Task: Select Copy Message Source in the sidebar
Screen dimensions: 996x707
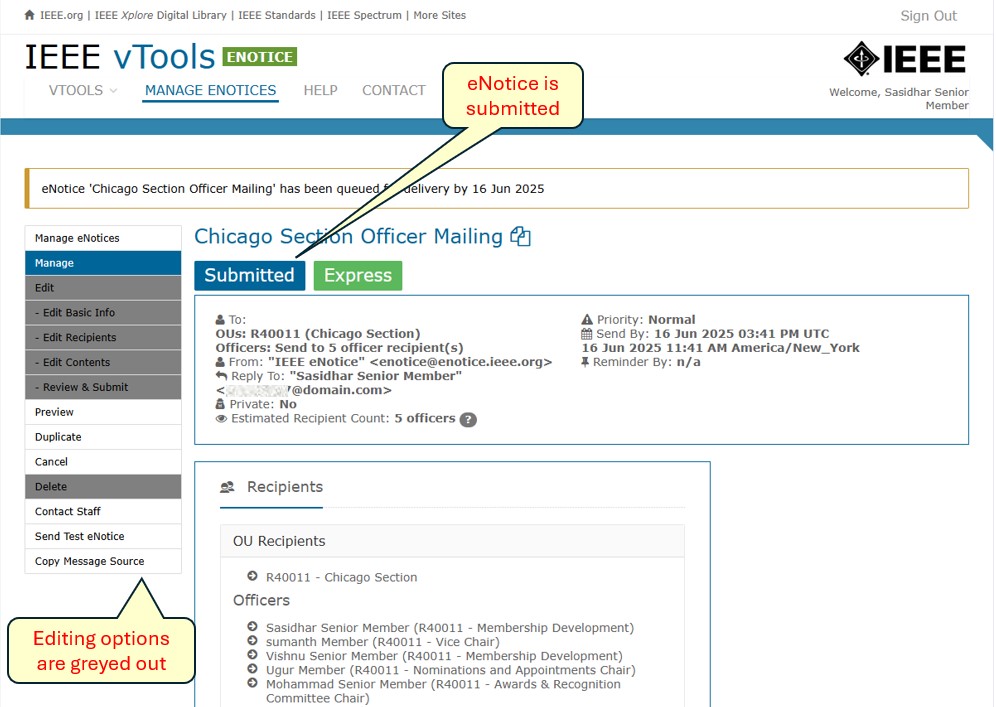Action: point(103,561)
